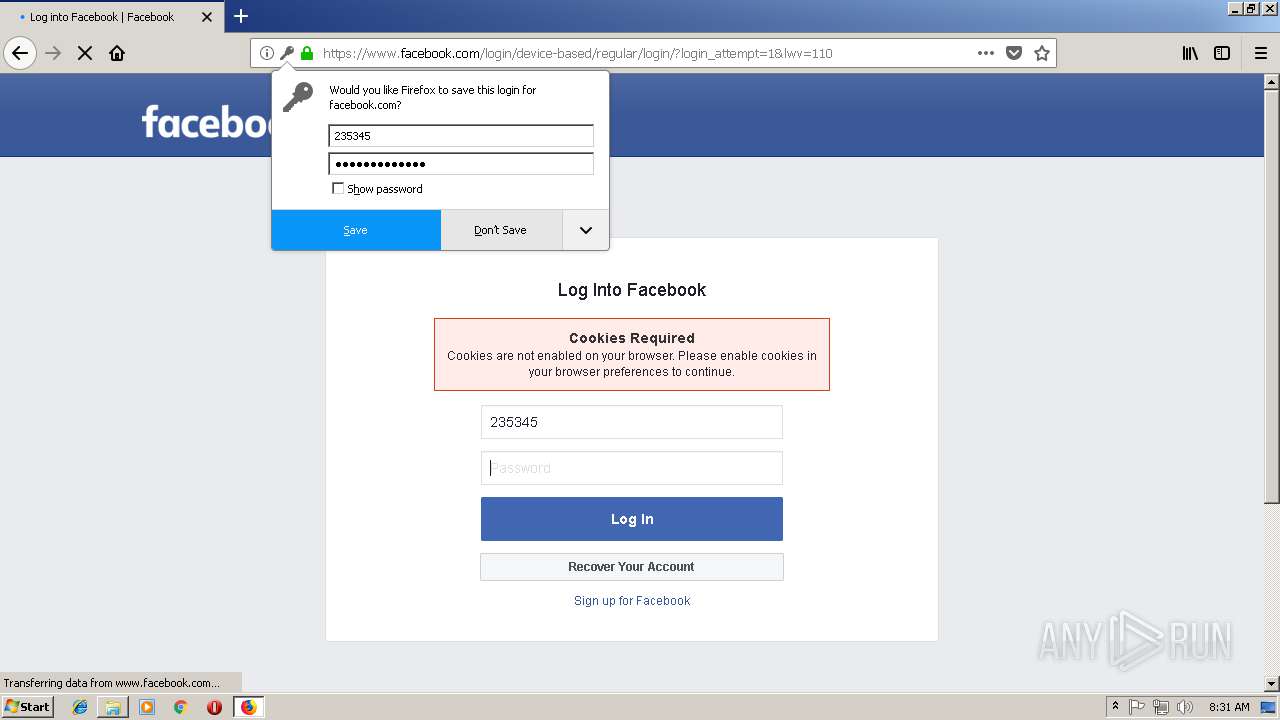Edit username field in save-login popup
1280x720 pixels.
[x=461, y=136]
